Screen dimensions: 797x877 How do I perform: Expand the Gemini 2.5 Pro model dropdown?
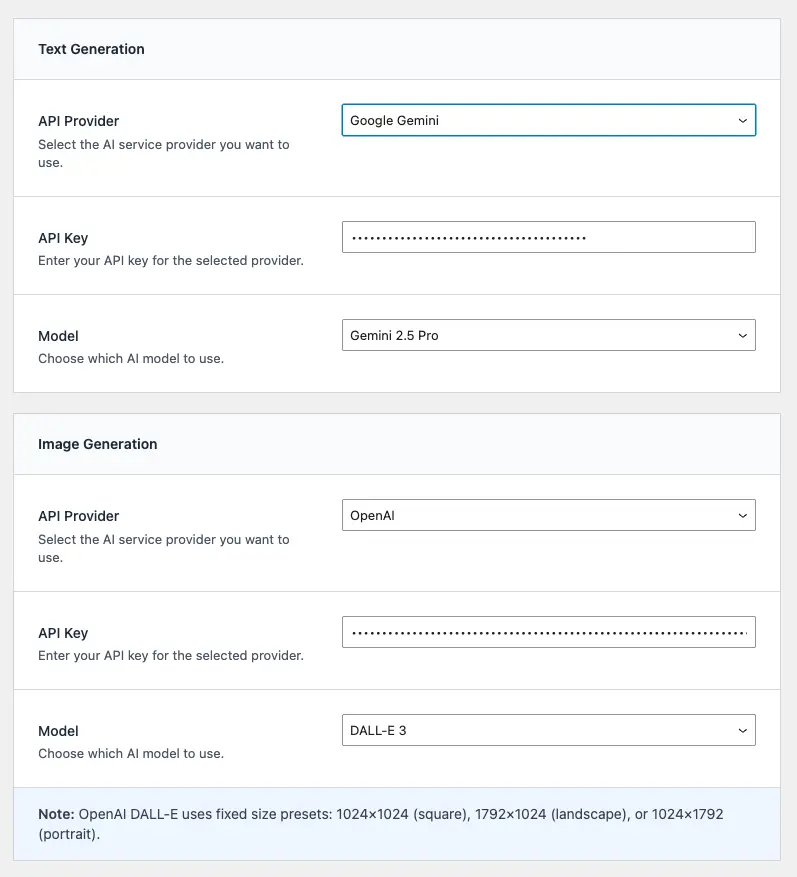pyautogui.click(x=547, y=336)
